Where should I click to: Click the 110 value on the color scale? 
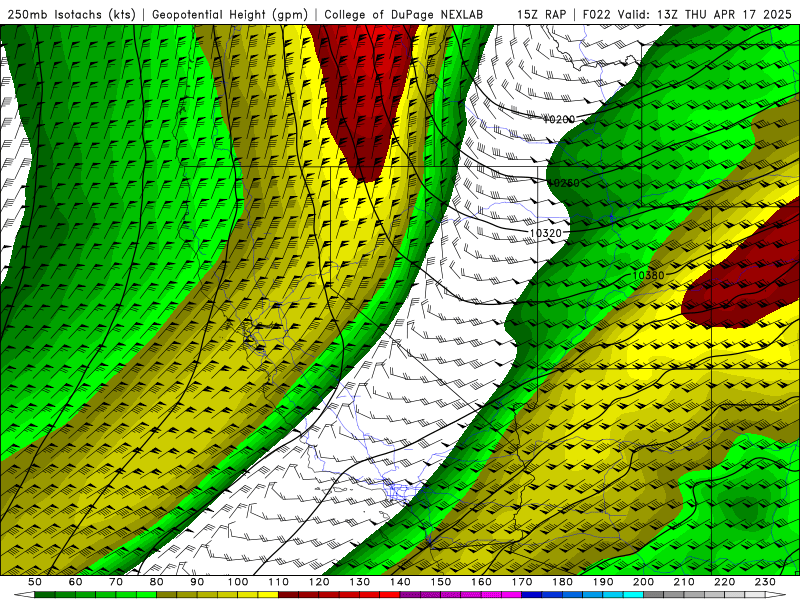pos(279,582)
